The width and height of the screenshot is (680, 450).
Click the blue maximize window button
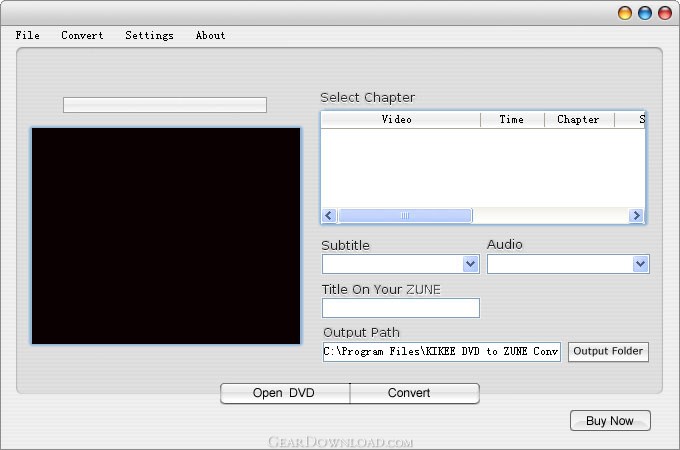click(645, 13)
